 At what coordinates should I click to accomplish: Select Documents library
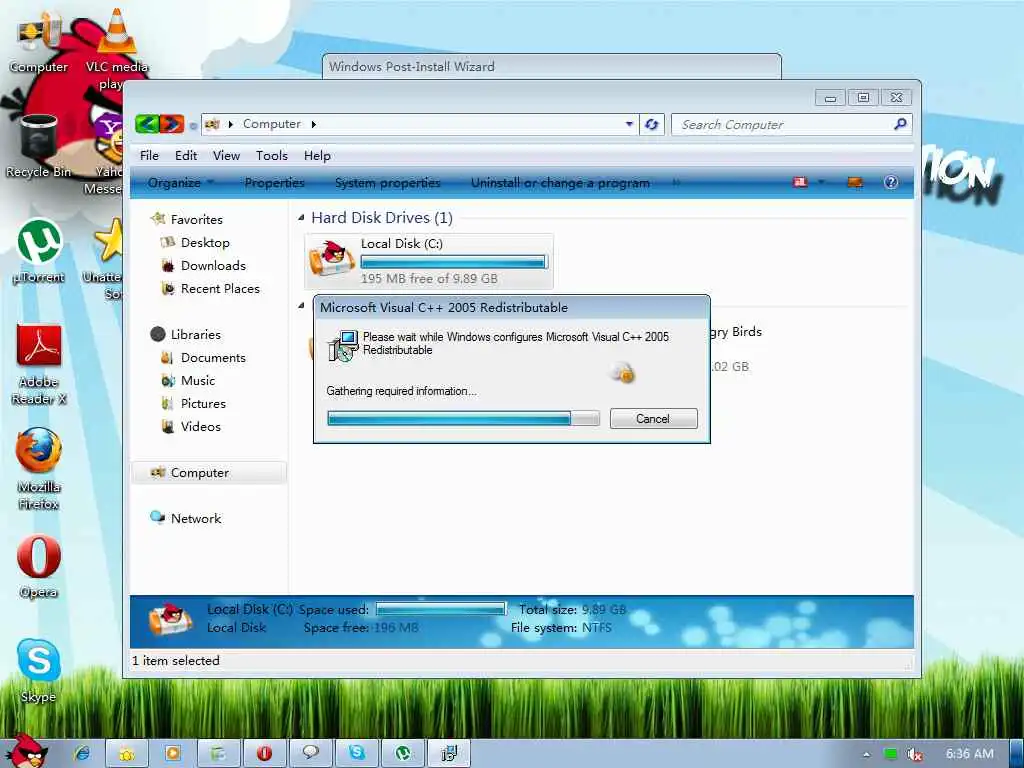[213, 357]
